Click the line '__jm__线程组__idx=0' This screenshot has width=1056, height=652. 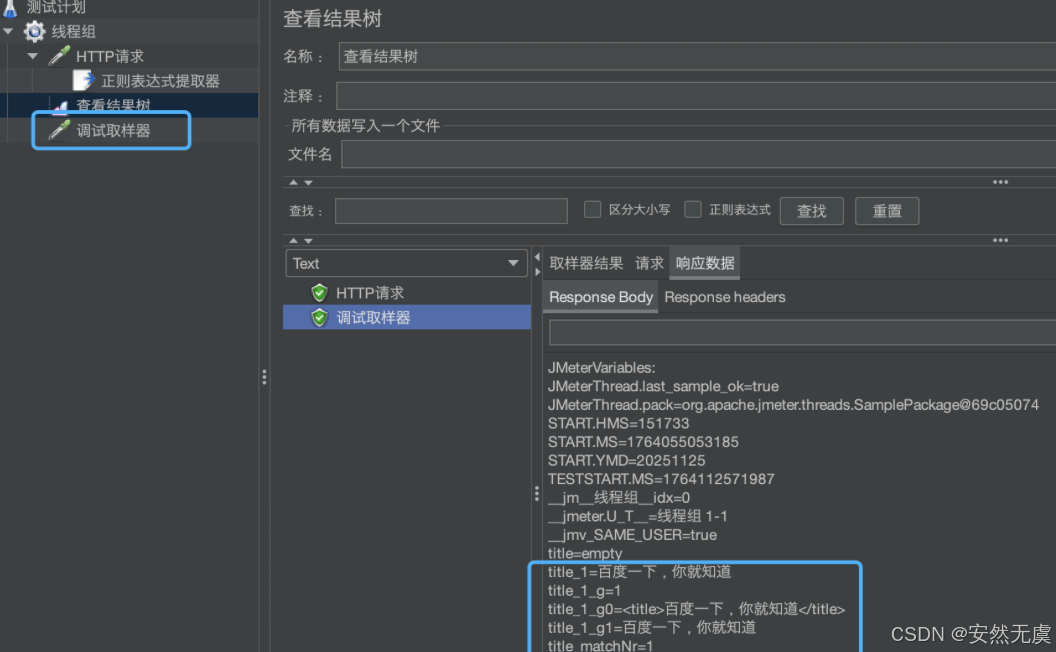[x=619, y=498]
